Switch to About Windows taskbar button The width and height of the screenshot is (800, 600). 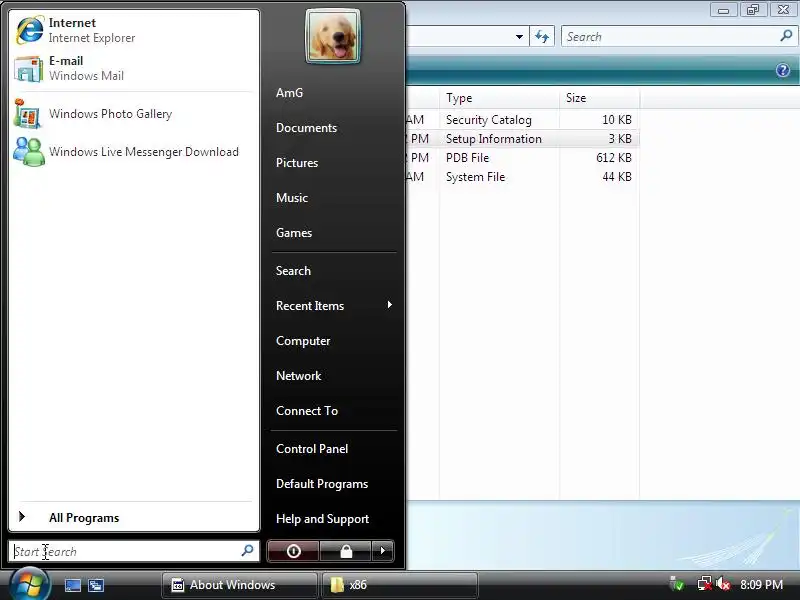[239, 585]
